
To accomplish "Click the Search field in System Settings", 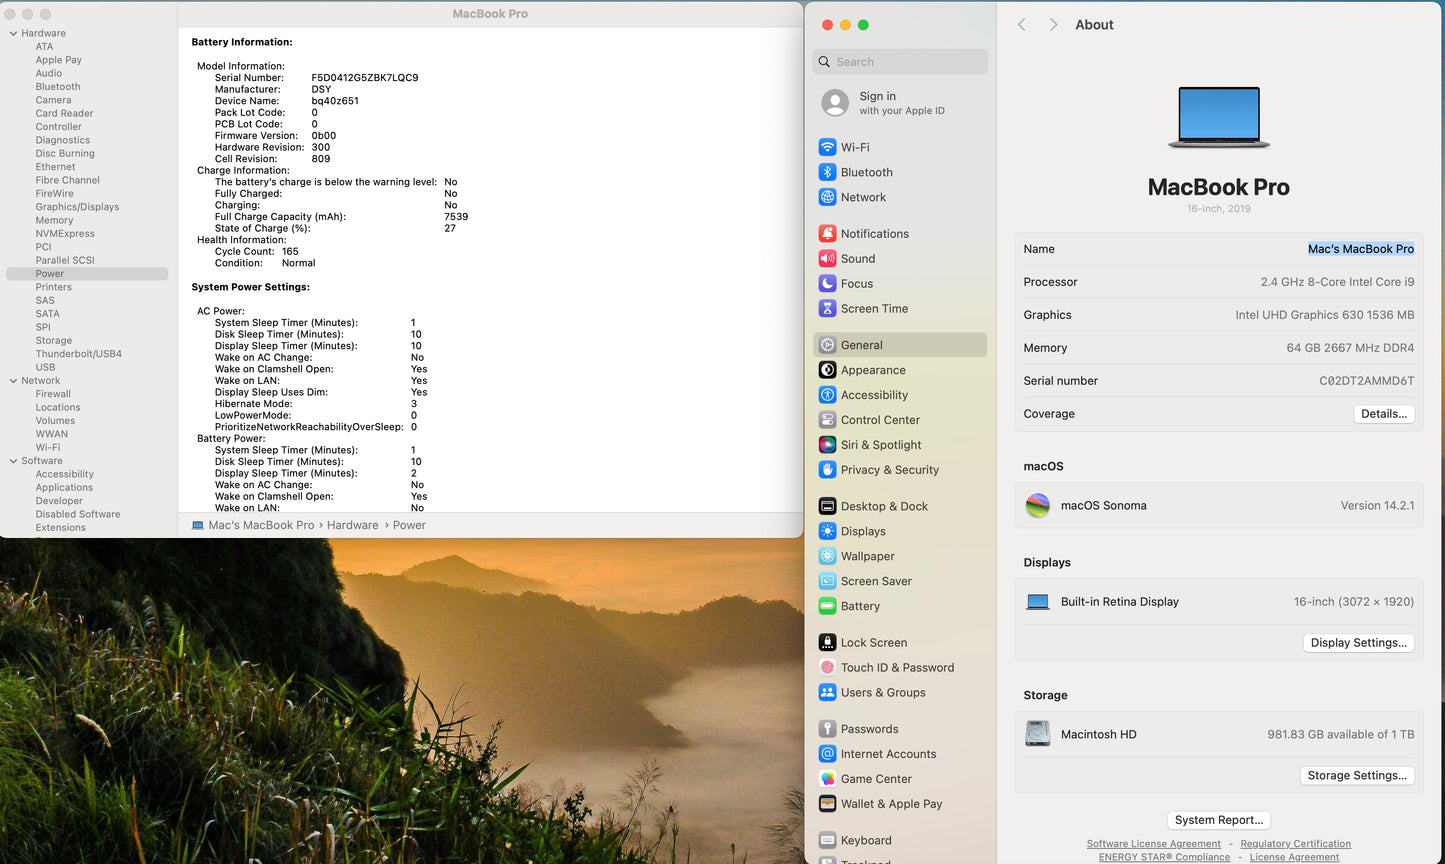I will (x=900, y=62).
